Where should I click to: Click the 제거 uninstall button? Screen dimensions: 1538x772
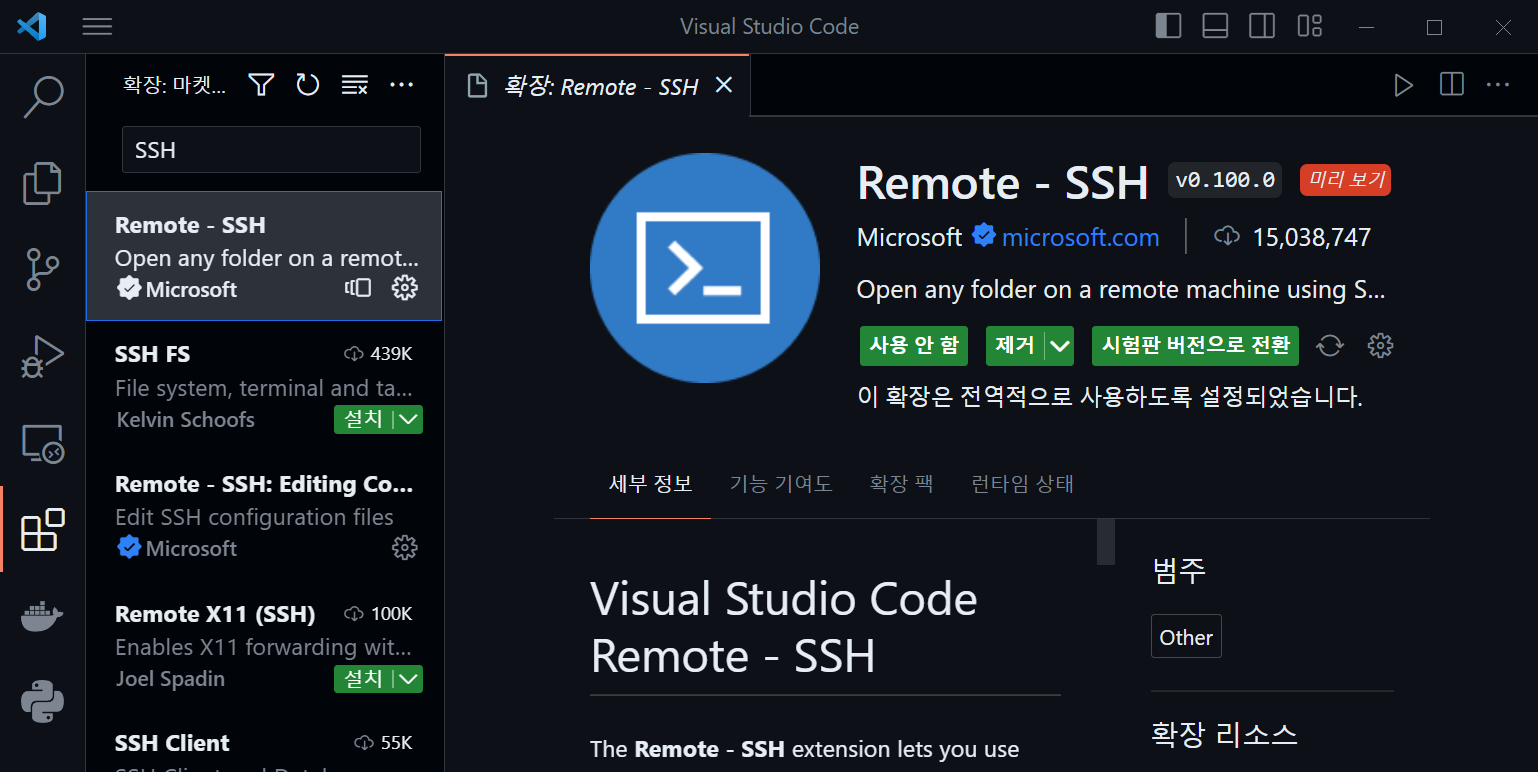point(1015,346)
